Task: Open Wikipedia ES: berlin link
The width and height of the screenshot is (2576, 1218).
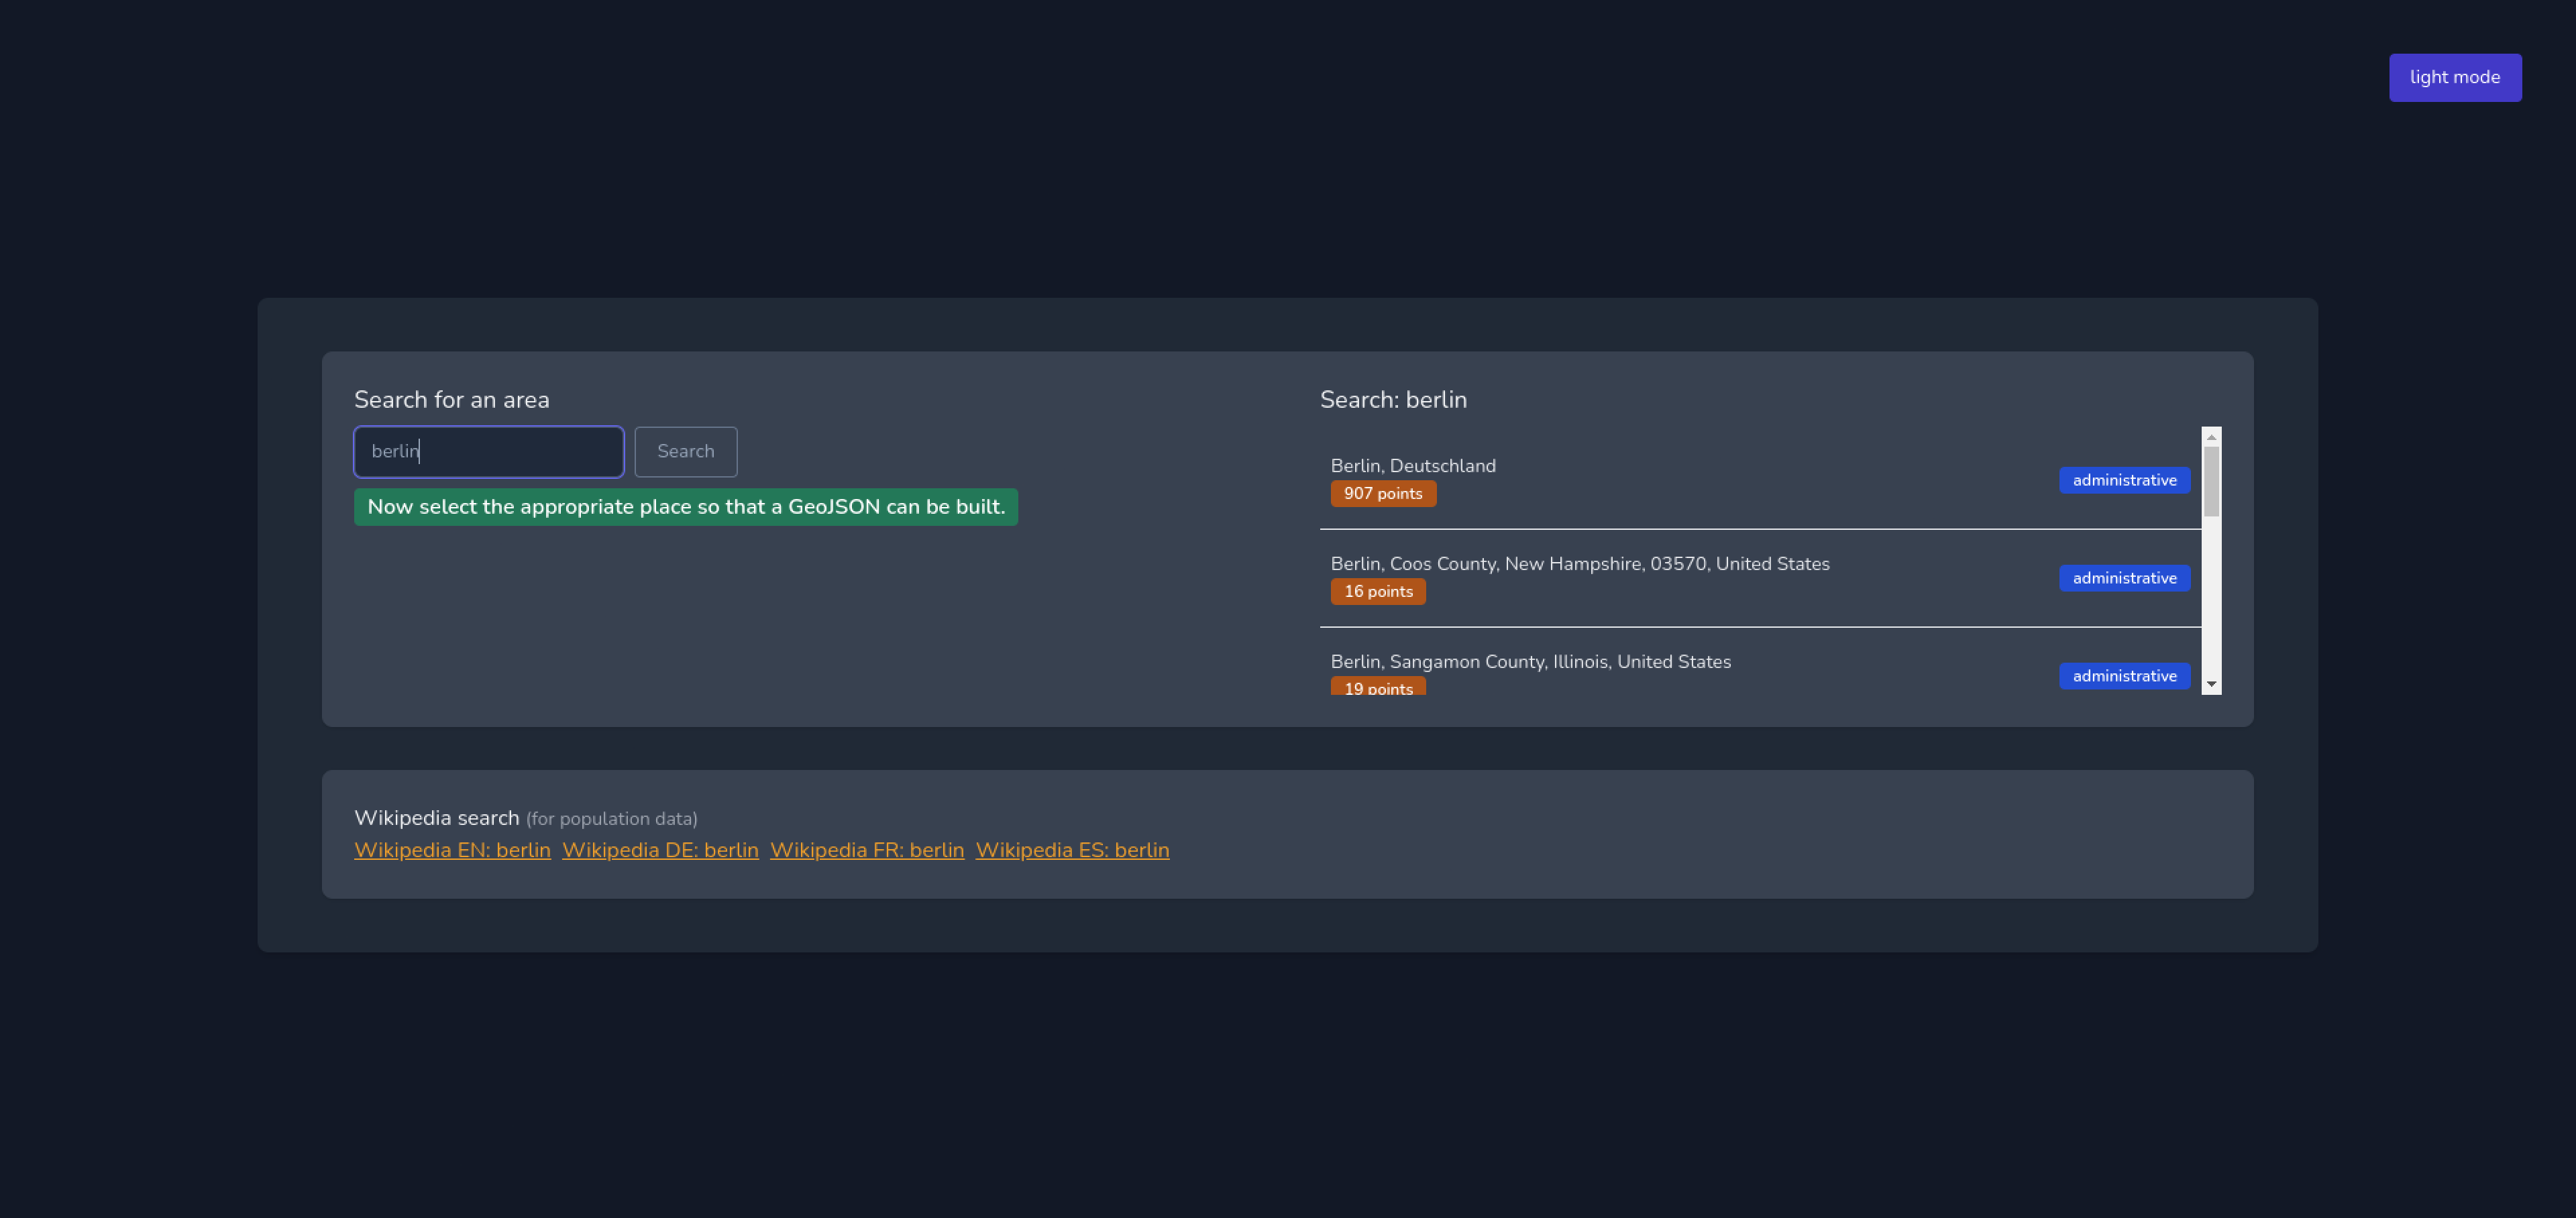Action: (1072, 851)
